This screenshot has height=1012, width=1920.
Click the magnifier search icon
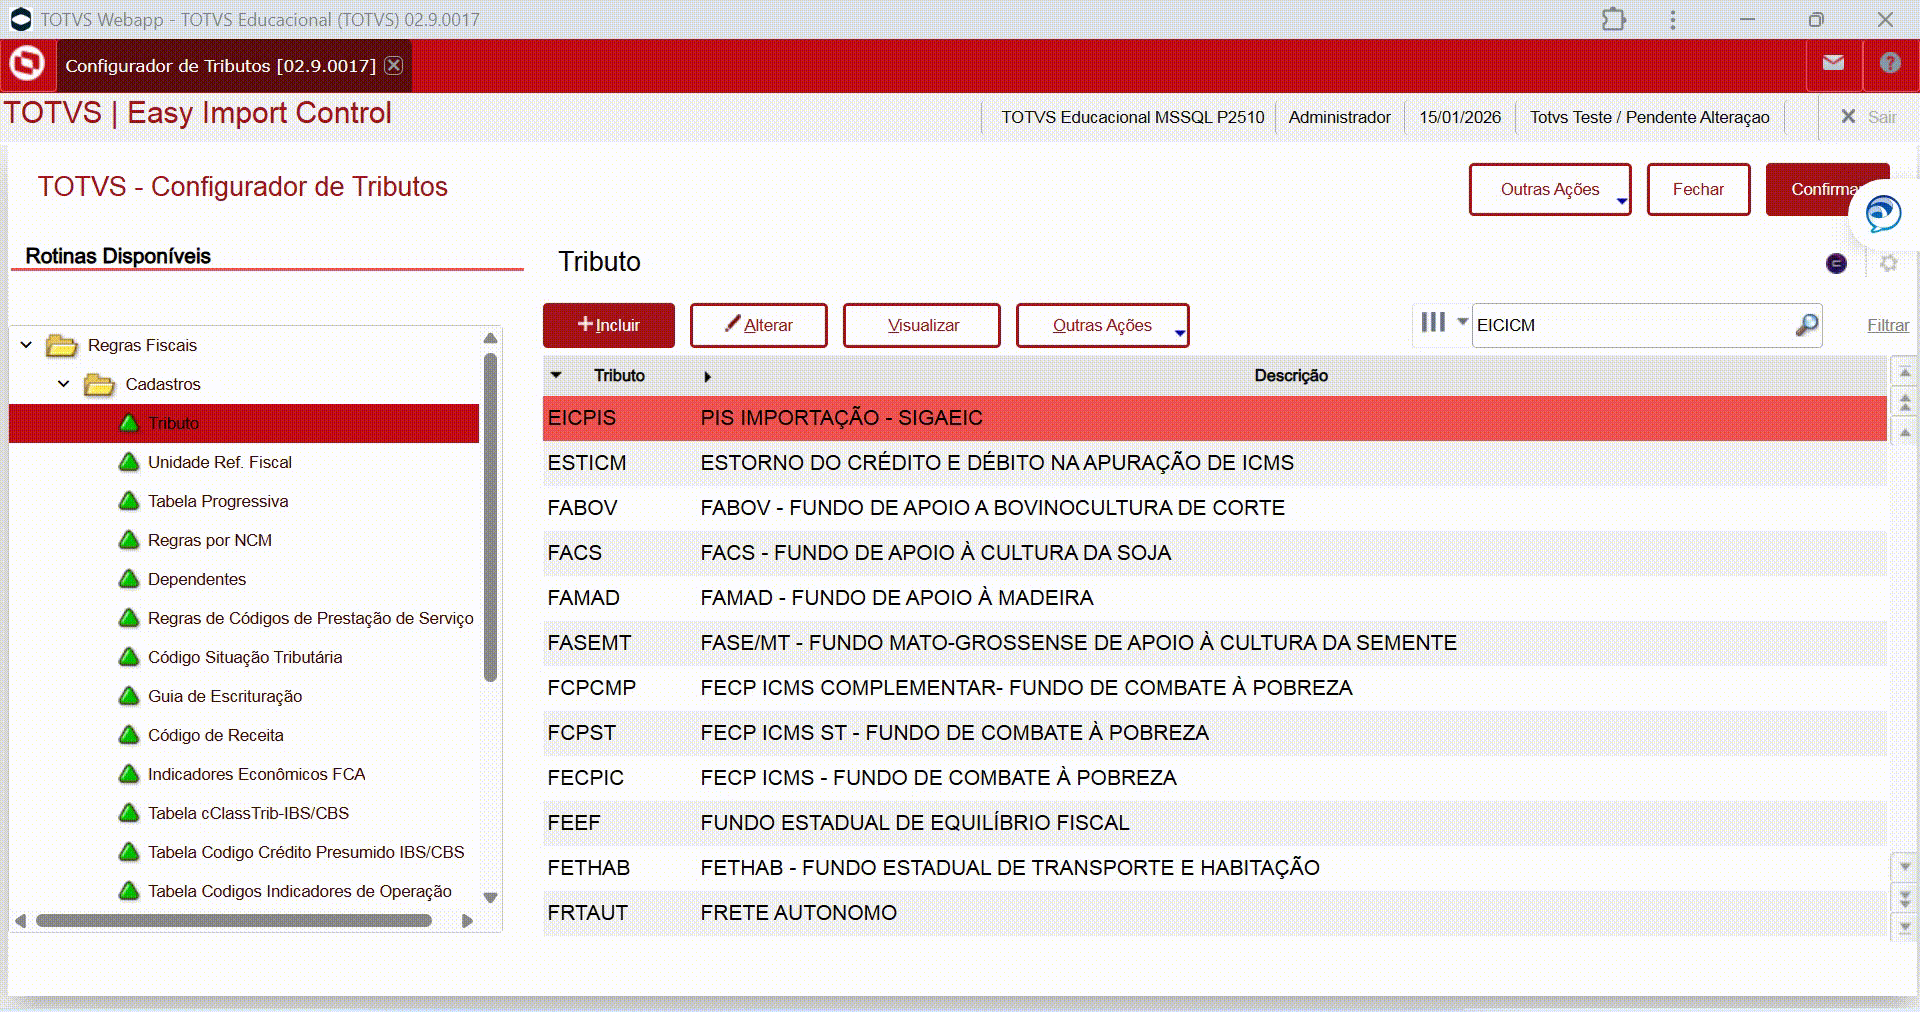(x=1806, y=325)
